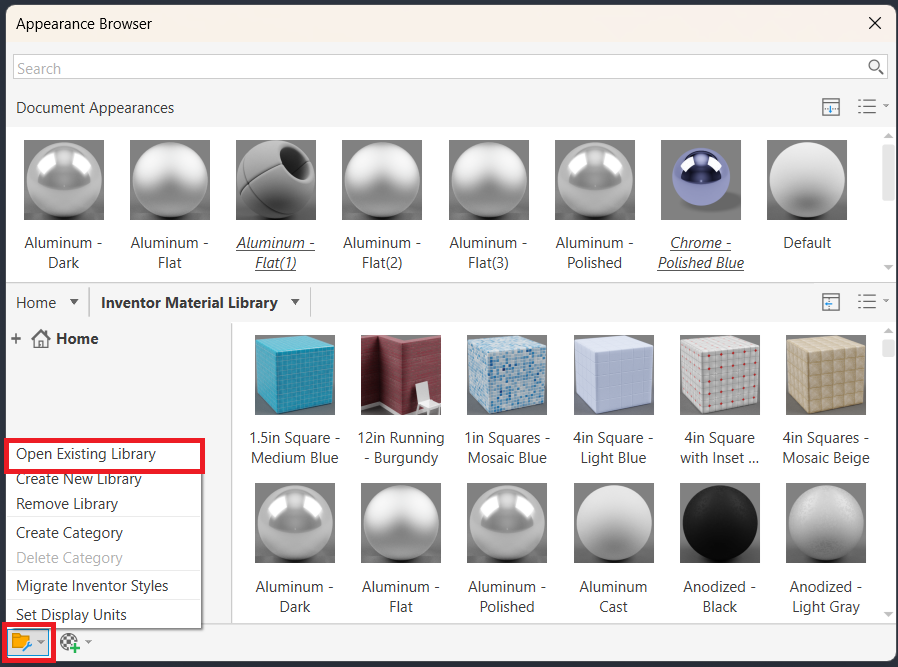Click the Home house icon in the tree

41,339
